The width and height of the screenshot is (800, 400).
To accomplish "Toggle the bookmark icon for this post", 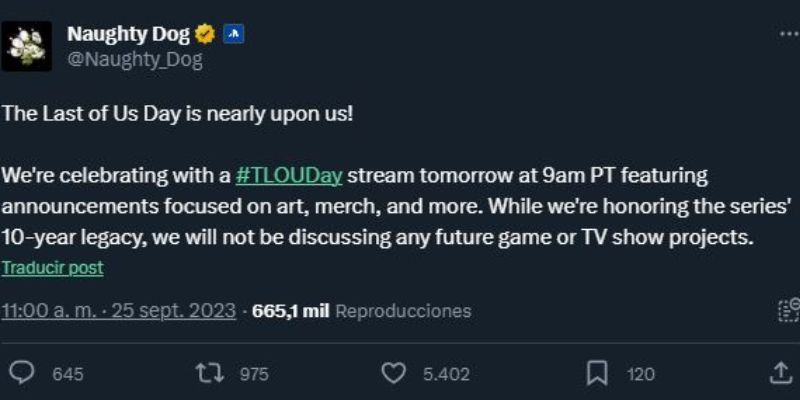I will click(597, 373).
